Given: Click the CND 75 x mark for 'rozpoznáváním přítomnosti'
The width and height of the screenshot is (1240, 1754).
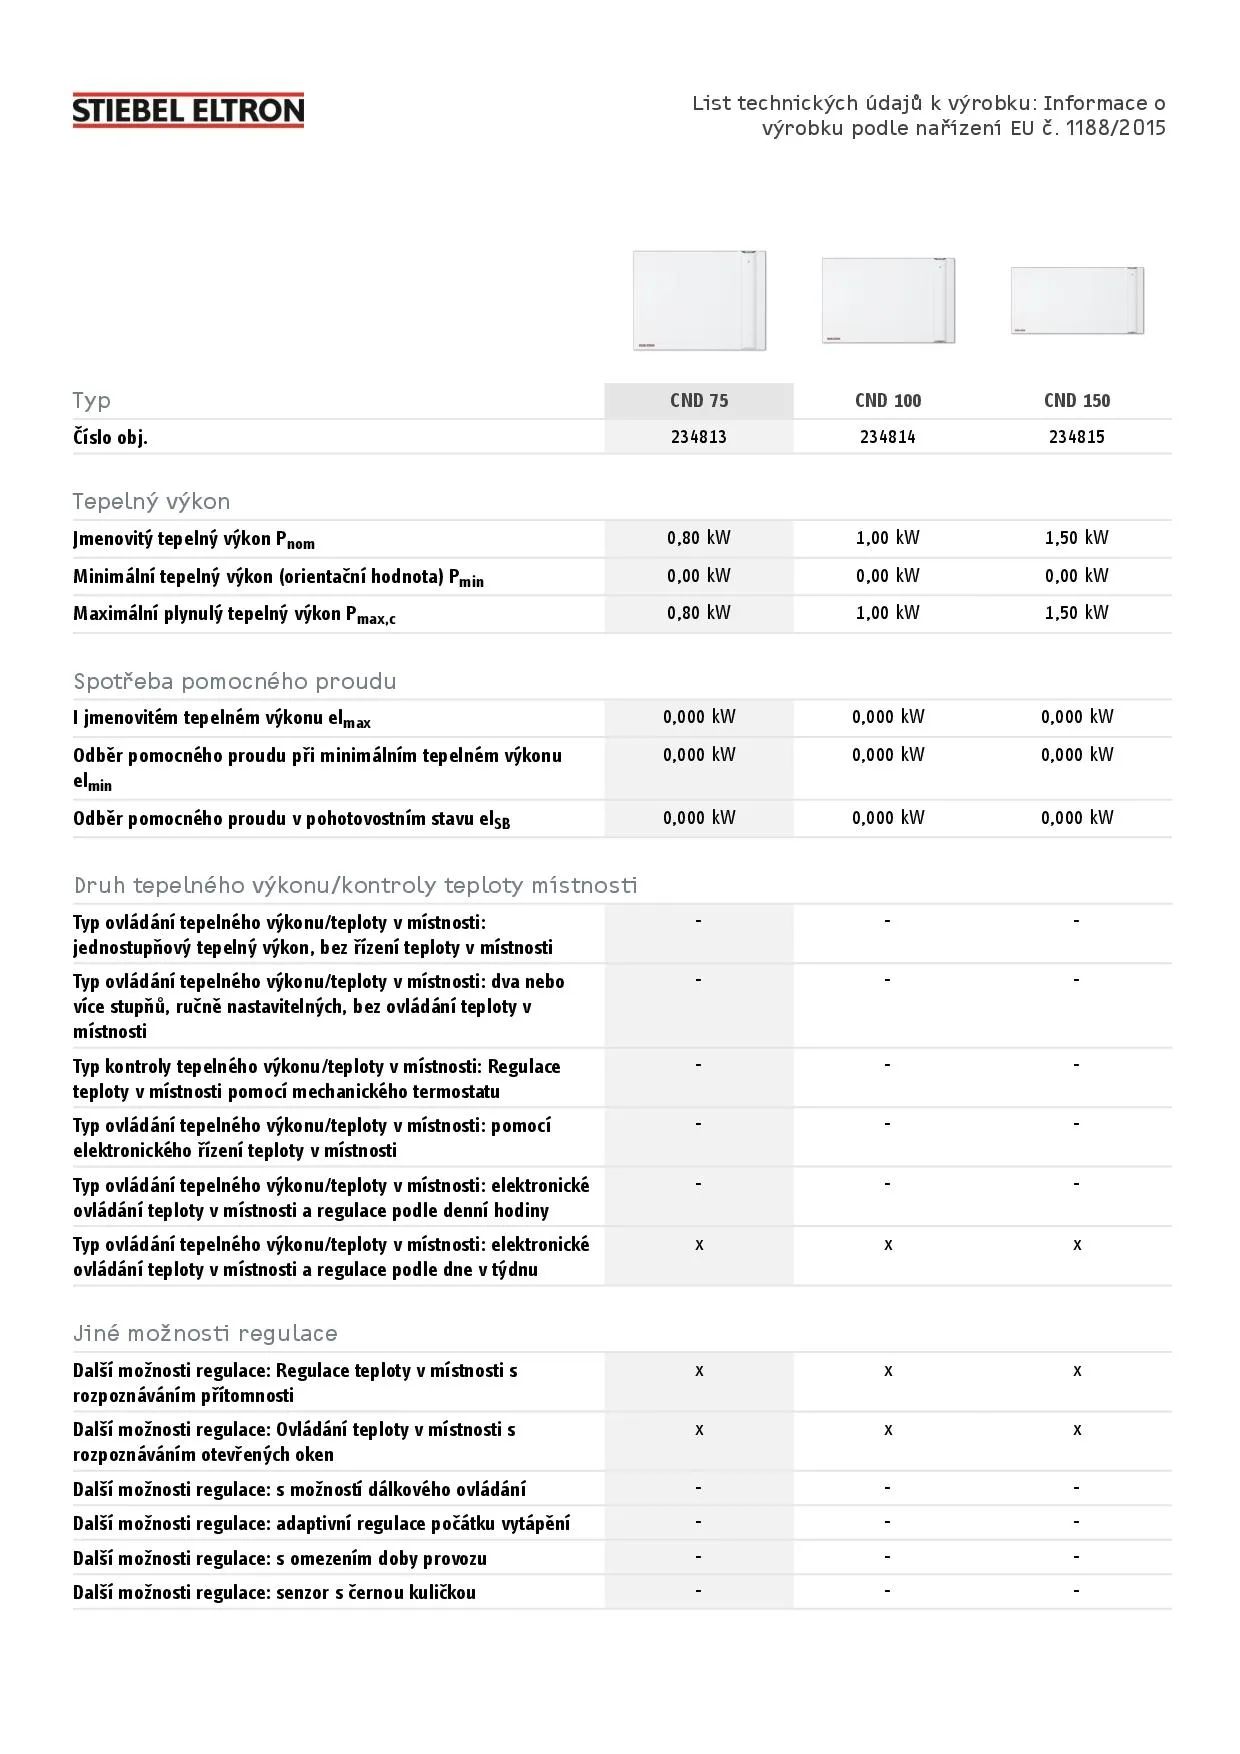Looking at the screenshot, I should point(699,1371).
